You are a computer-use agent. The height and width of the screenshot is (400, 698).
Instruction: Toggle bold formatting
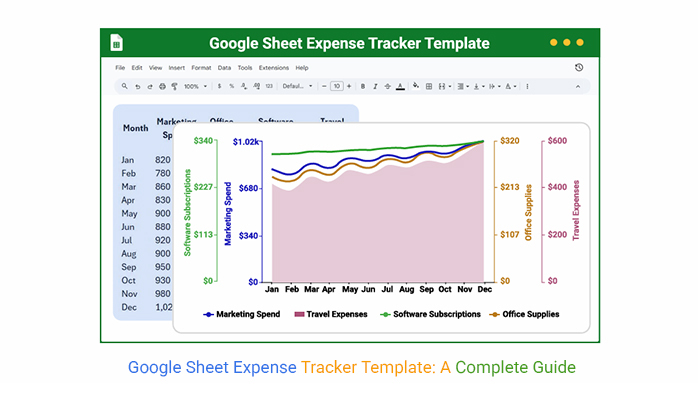point(363,86)
